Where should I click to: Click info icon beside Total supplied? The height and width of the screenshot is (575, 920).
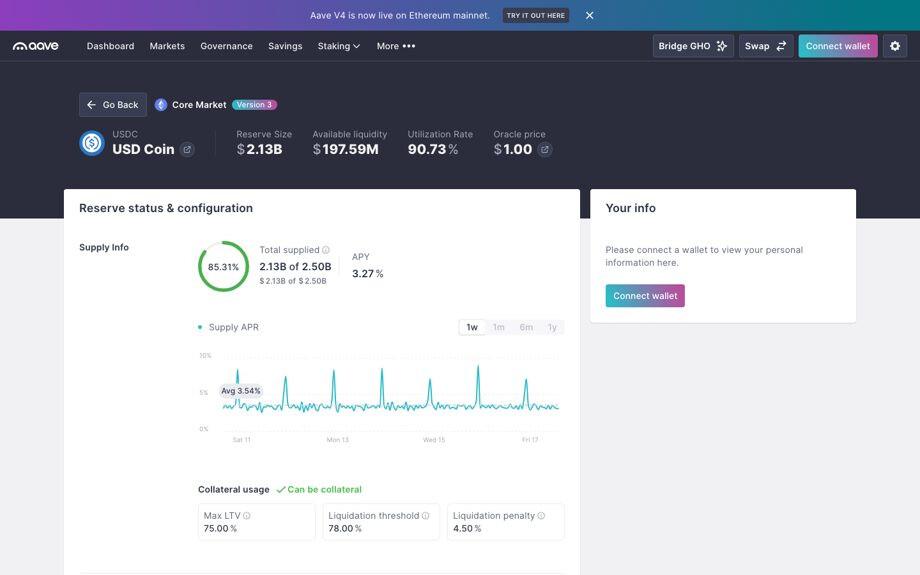coord(326,250)
